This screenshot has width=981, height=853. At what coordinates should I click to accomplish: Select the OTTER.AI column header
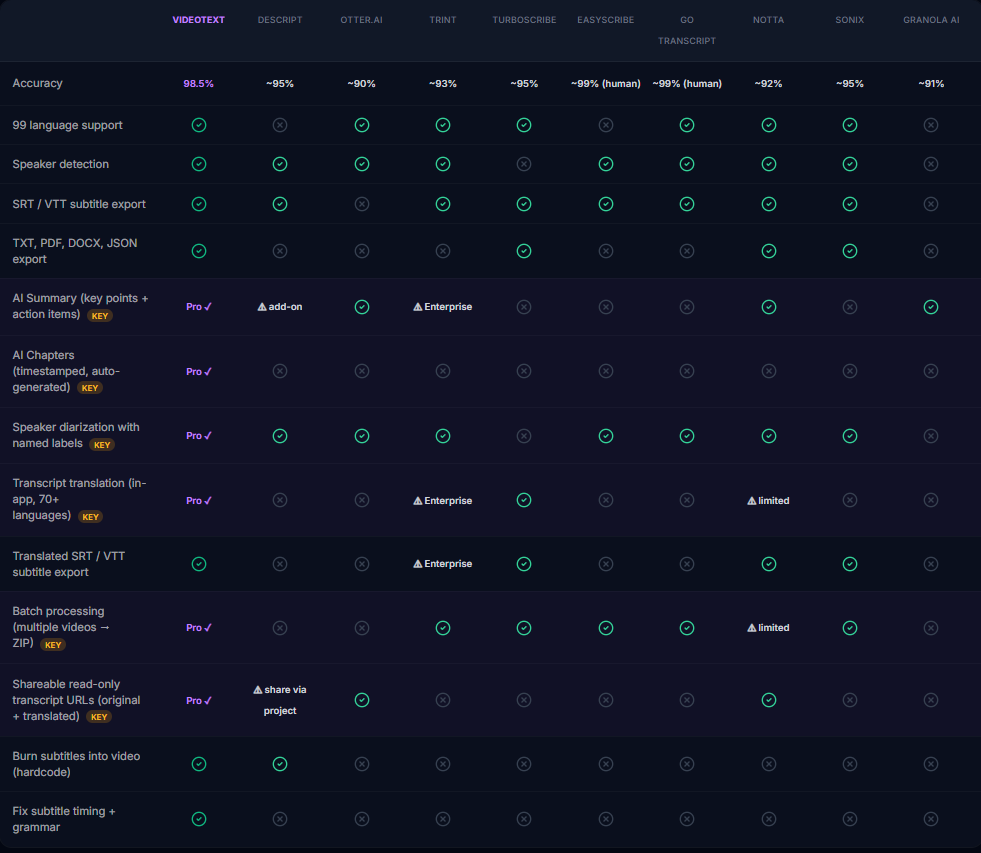pos(362,20)
